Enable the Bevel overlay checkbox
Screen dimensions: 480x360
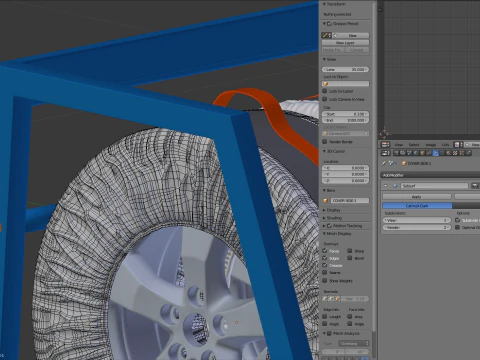tap(350, 258)
